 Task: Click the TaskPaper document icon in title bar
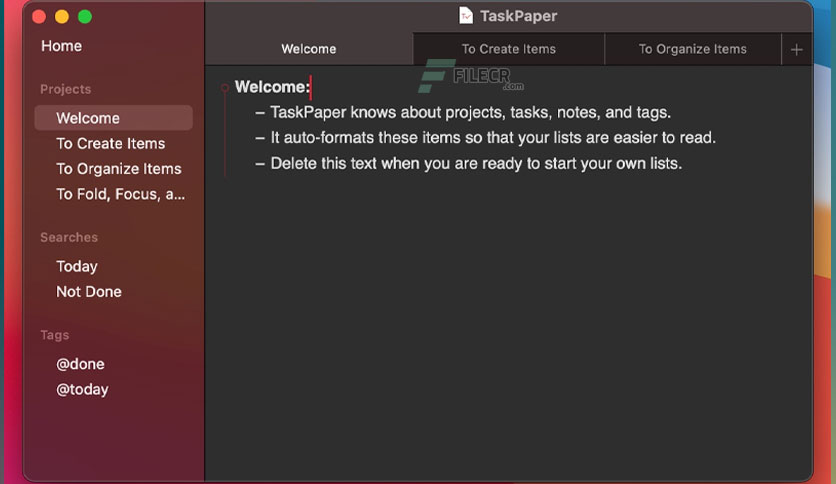click(x=465, y=16)
